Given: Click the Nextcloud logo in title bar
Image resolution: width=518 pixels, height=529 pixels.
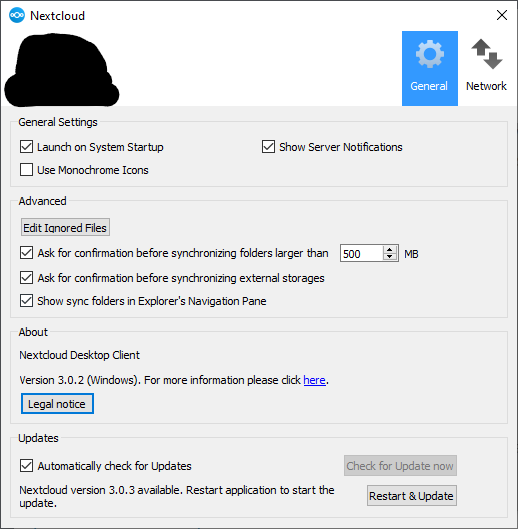Looking at the screenshot, I should tap(17, 16).
